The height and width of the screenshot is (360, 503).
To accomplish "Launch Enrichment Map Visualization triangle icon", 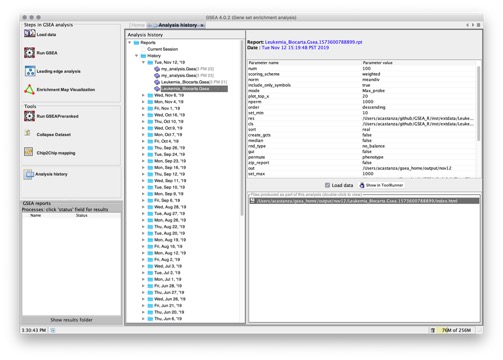I will pyautogui.click(x=29, y=89).
